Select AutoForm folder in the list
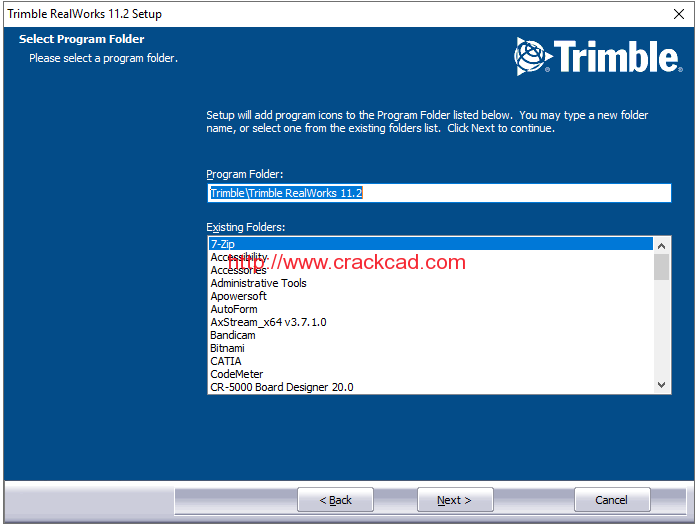698x527 pixels. [x=430, y=309]
